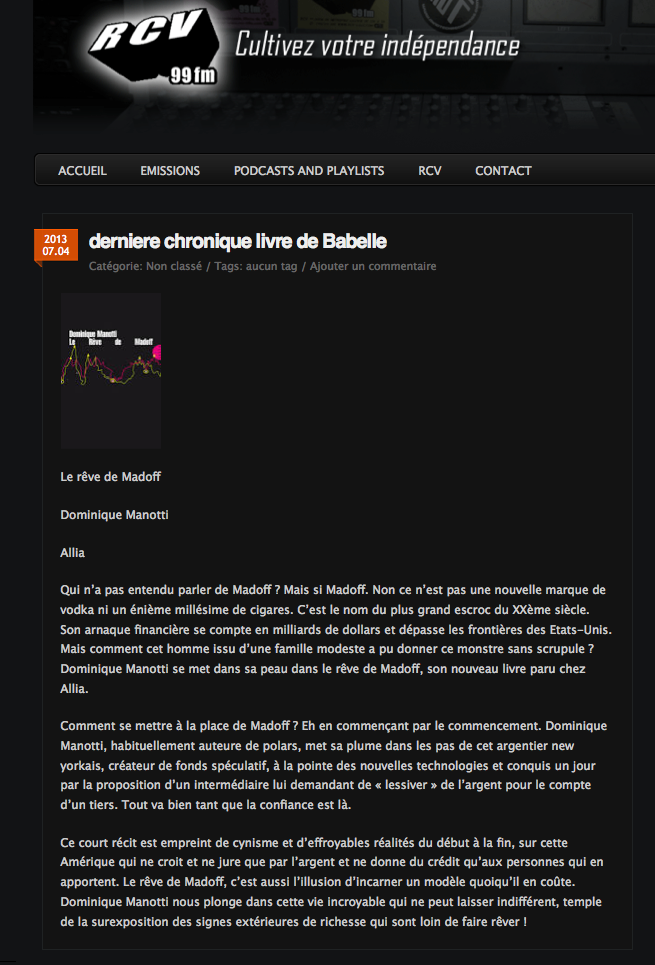Click the Ajouter un commentaire link
The height and width of the screenshot is (965, 655).
[373, 266]
